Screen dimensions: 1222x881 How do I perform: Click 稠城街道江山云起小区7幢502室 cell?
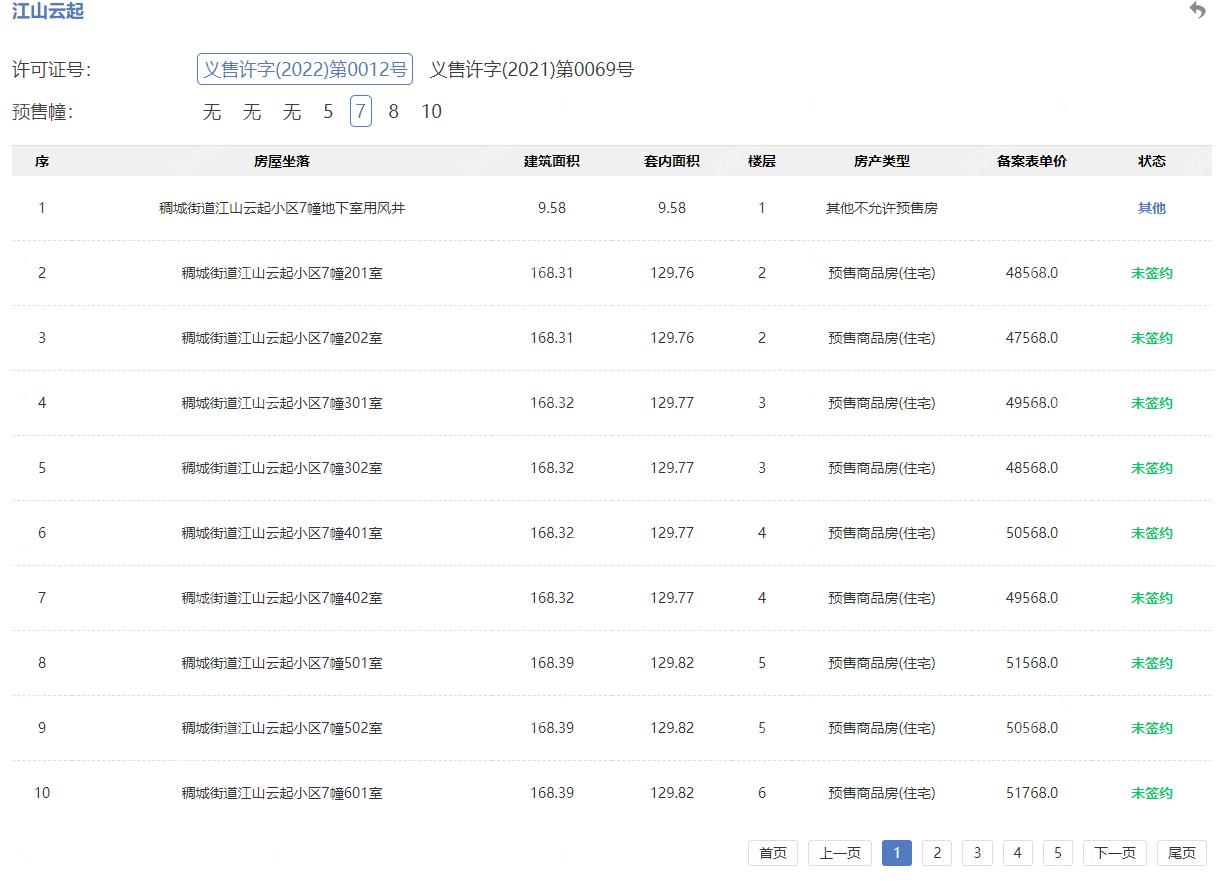click(282, 728)
